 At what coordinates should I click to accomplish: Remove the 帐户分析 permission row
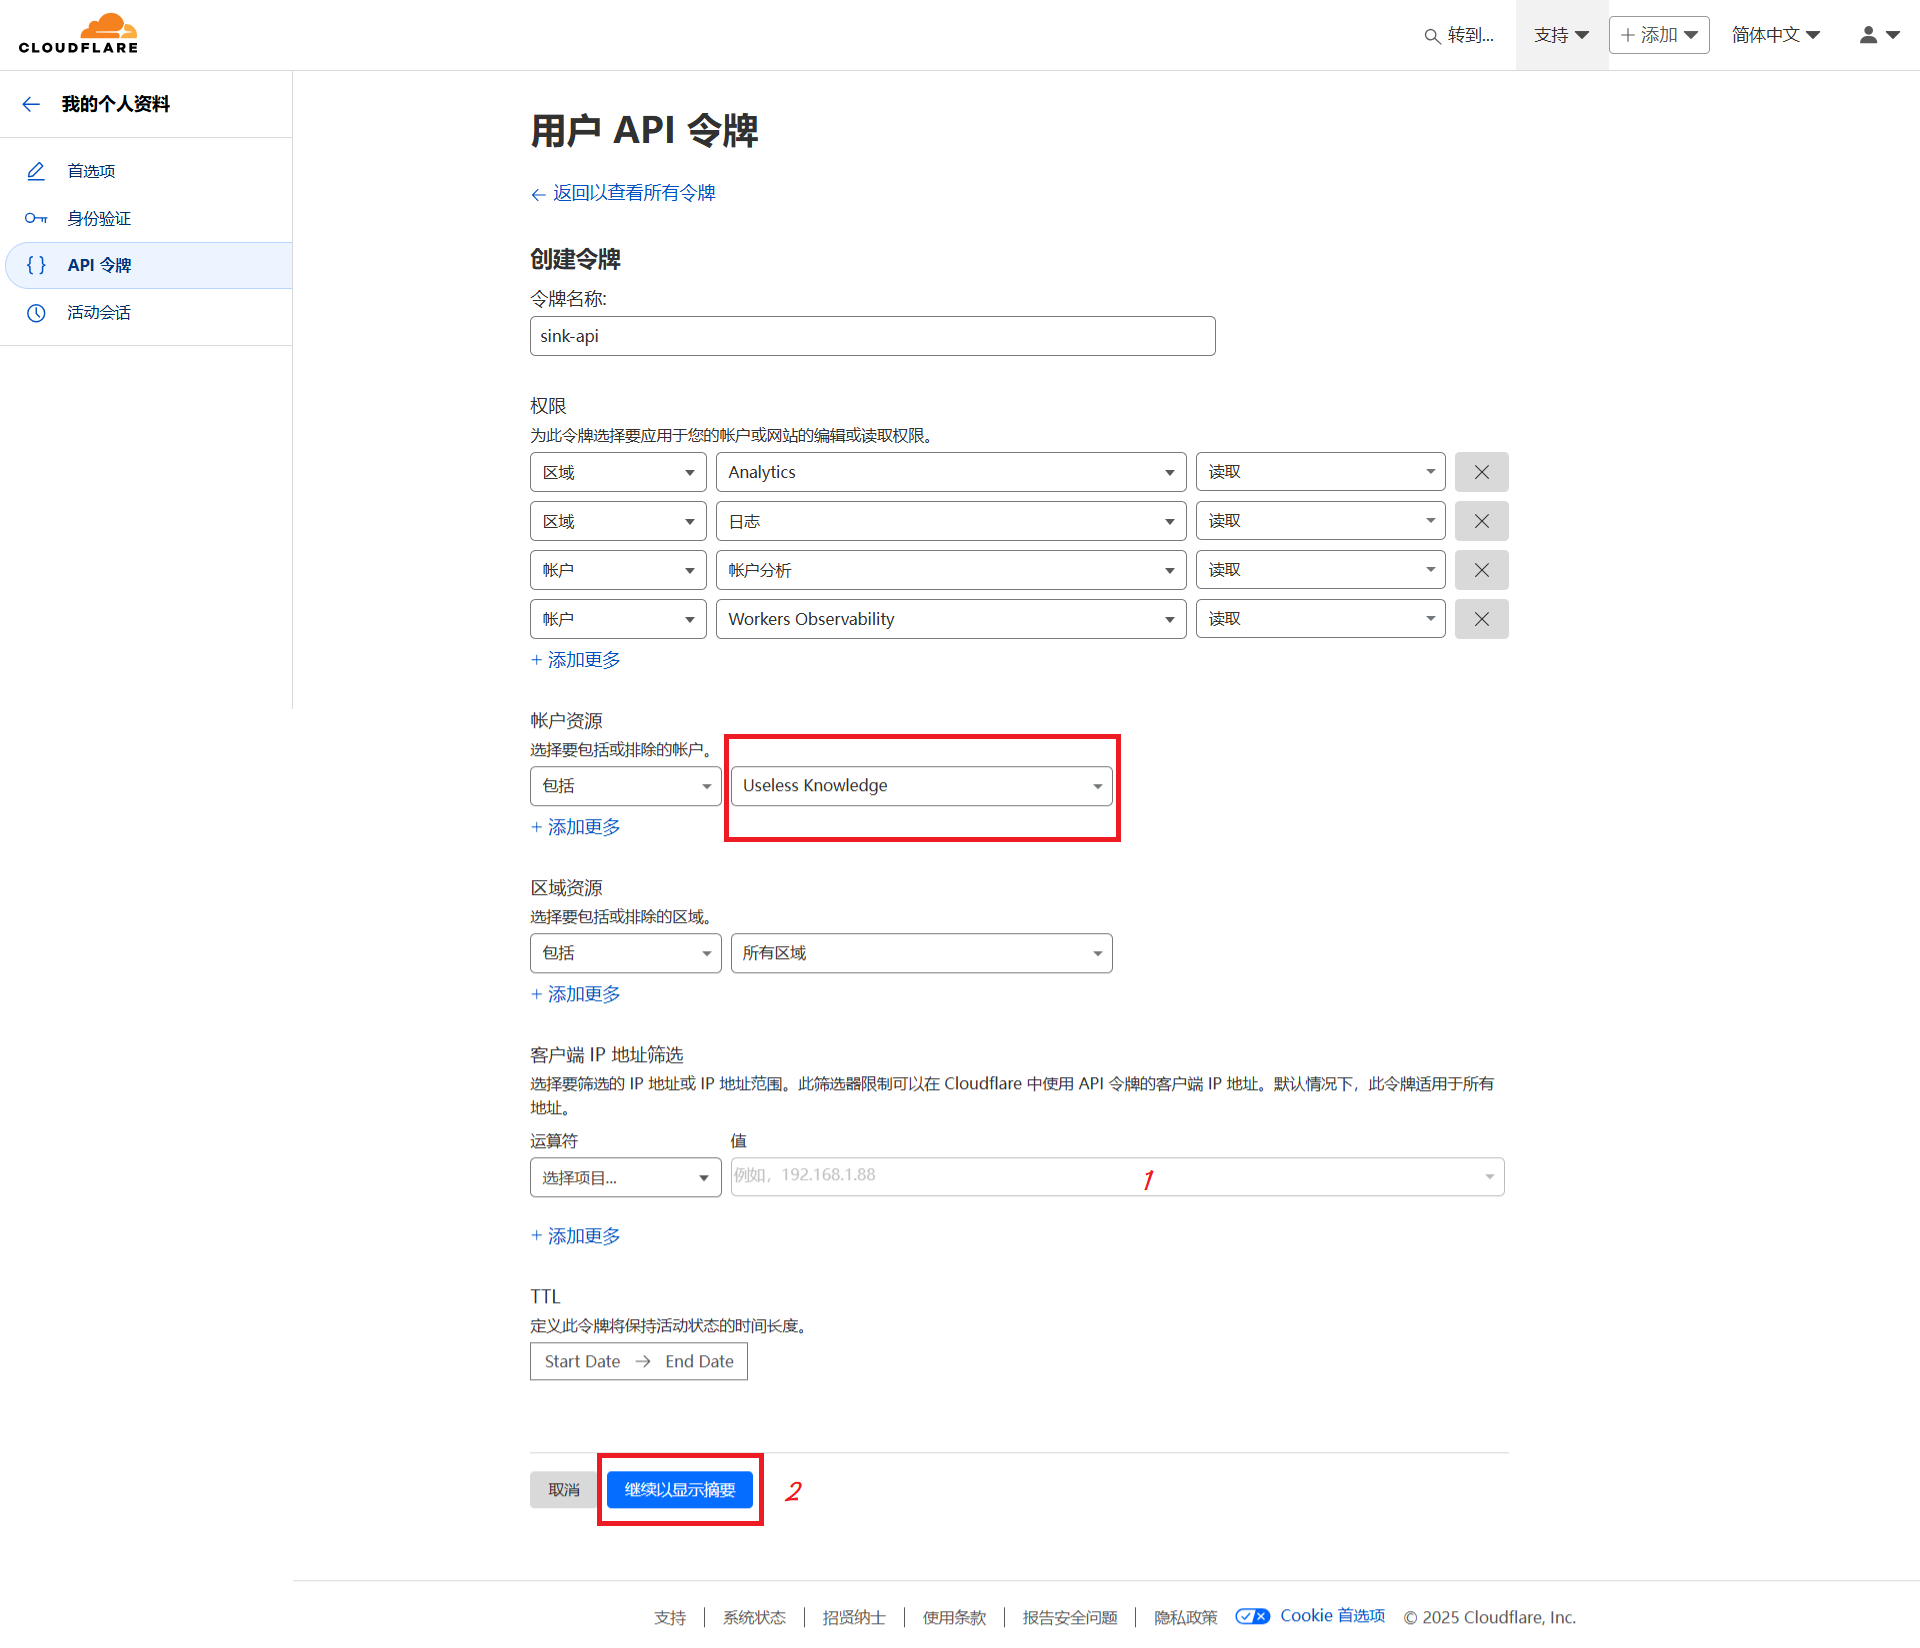(1481, 570)
